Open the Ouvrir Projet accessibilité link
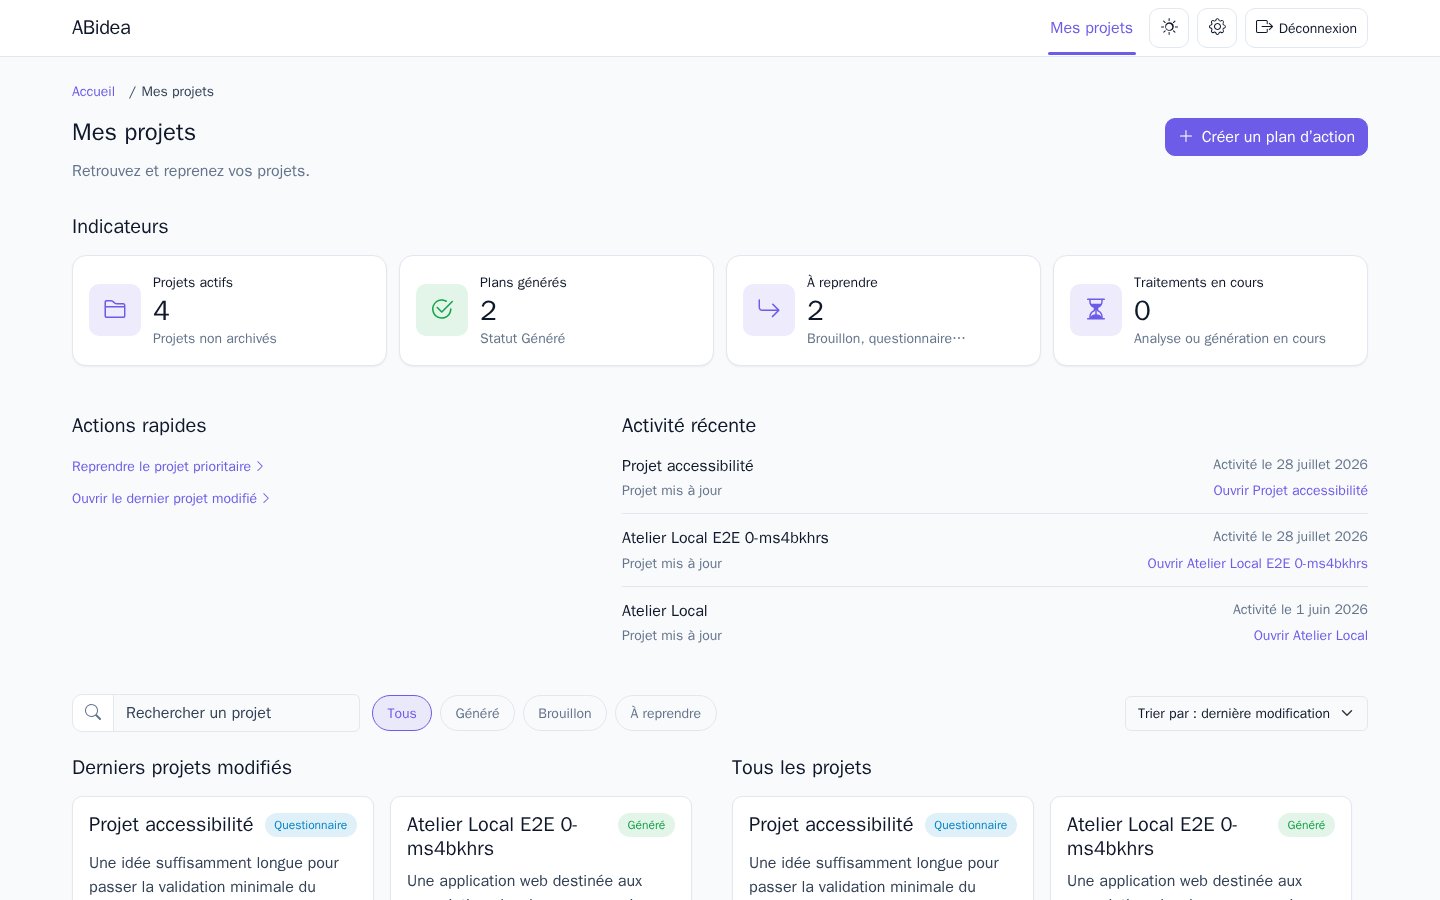 point(1290,490)
